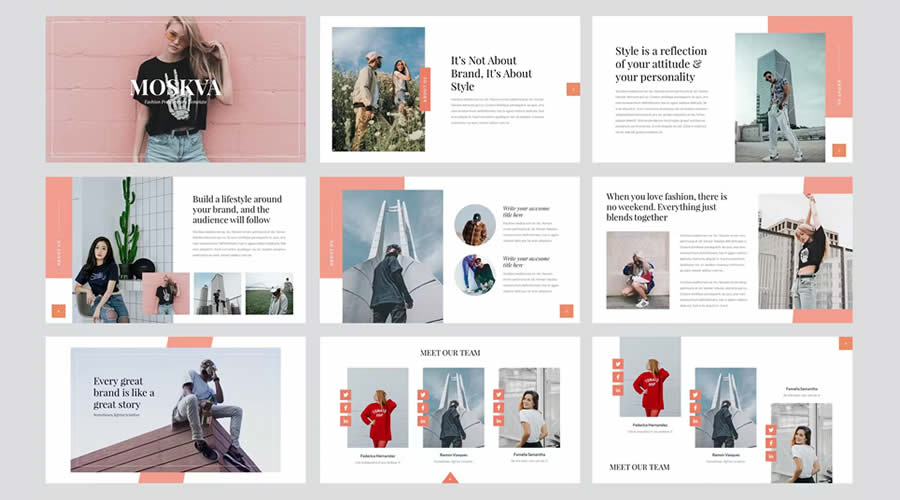Click the "MEET OUR TEAM" title on the ninth slide
The width and height of the screenshot is (900, 500).
[x=639, y=467]
